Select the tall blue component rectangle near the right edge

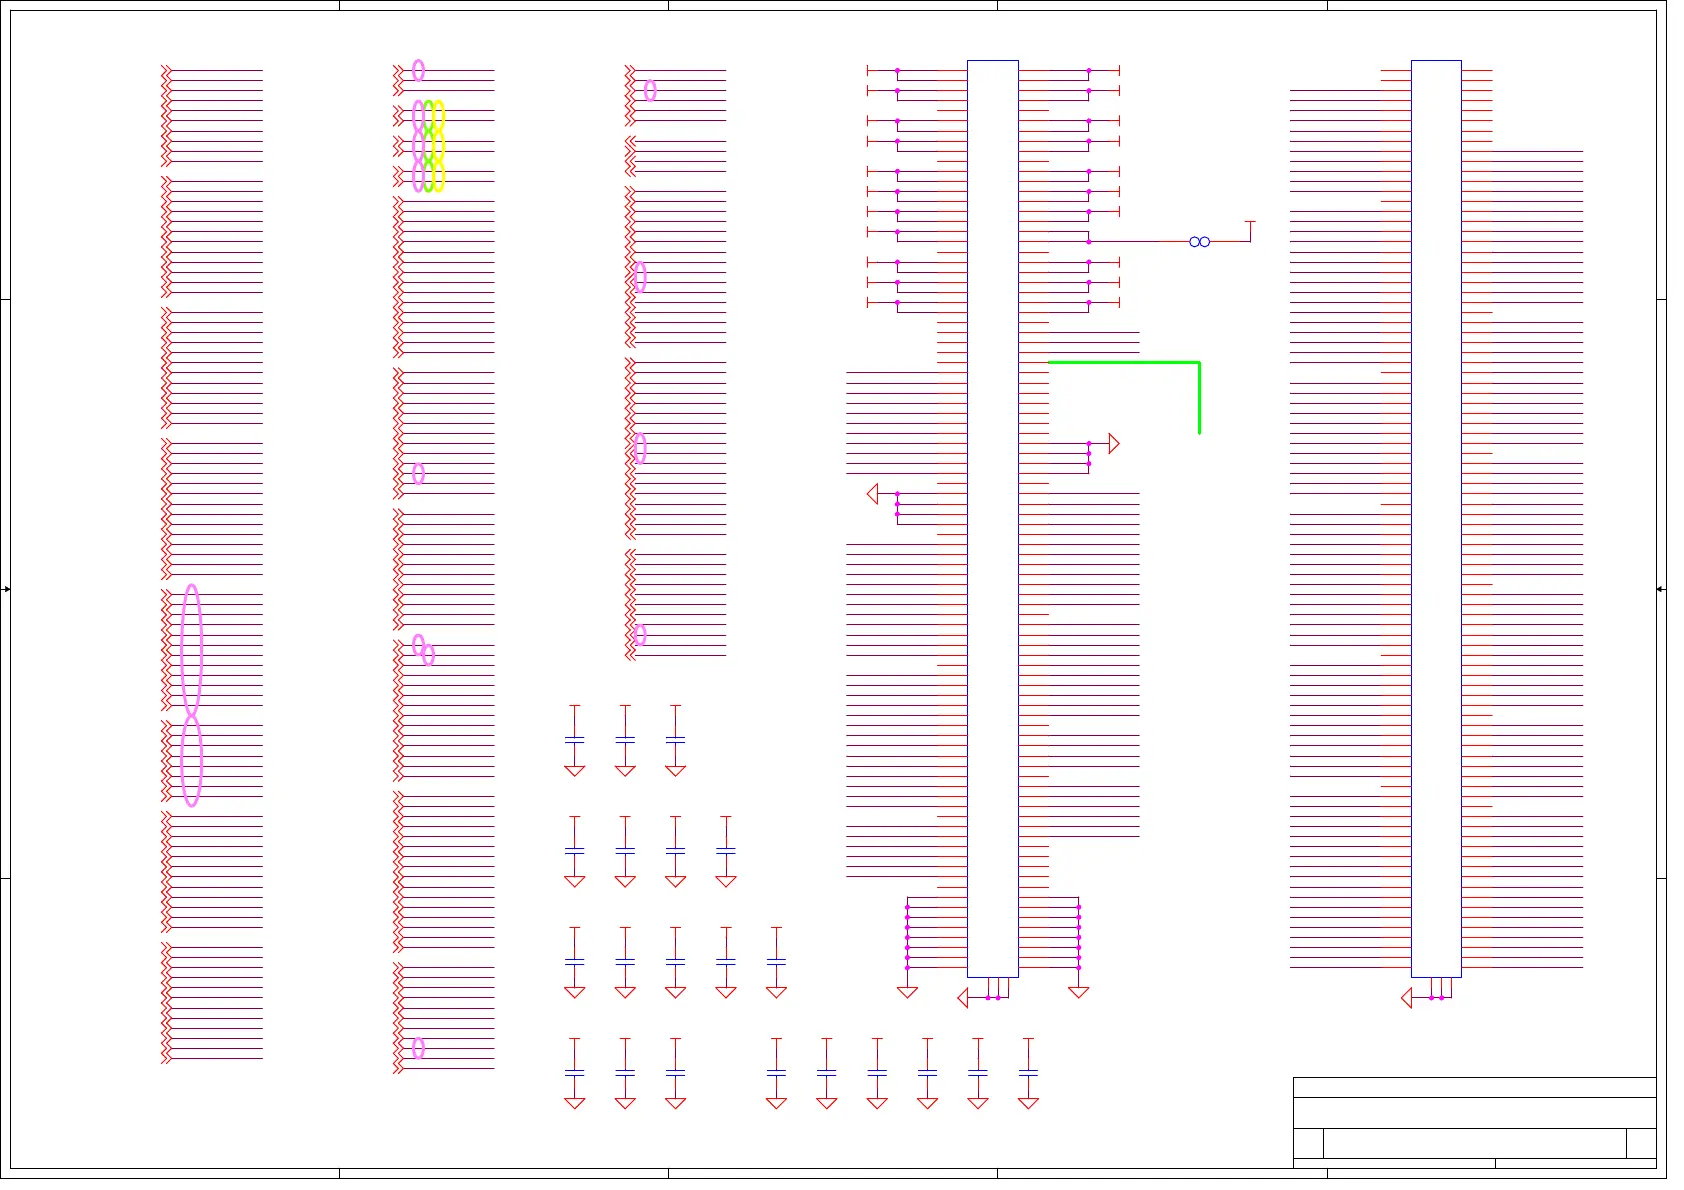(1436, 519)
